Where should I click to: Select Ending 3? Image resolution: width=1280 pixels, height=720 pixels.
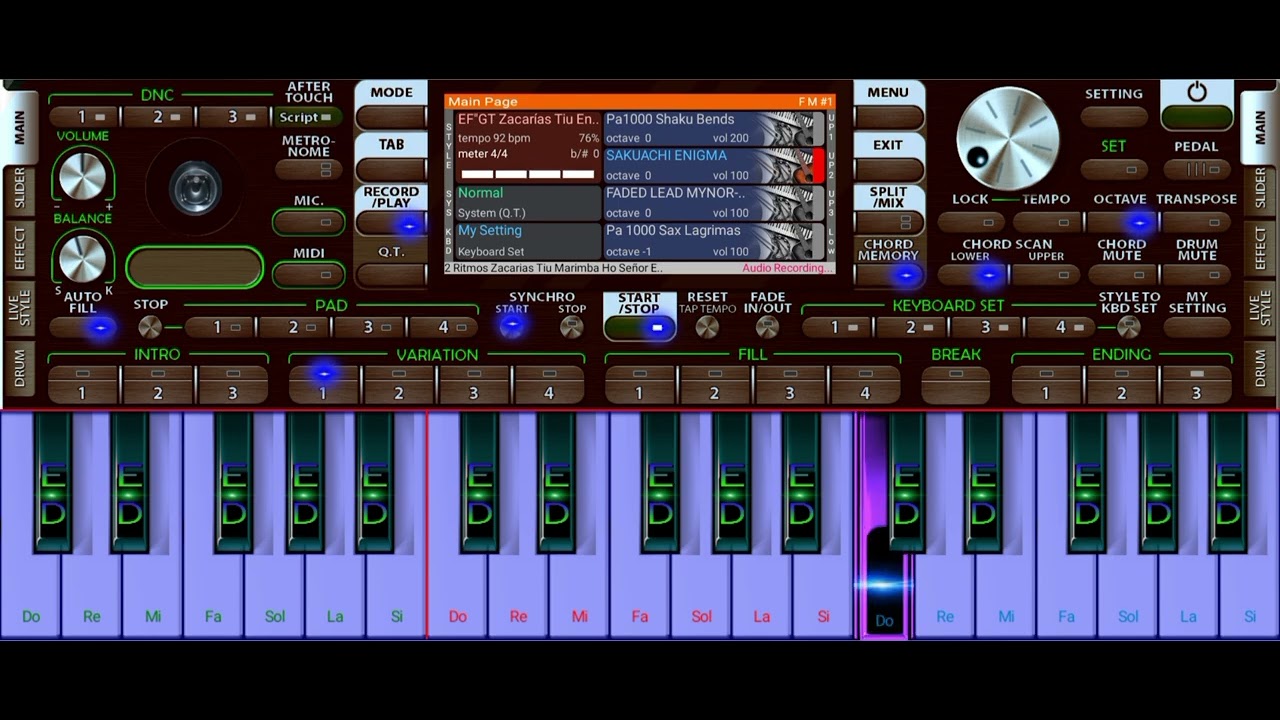[1196, 385]
